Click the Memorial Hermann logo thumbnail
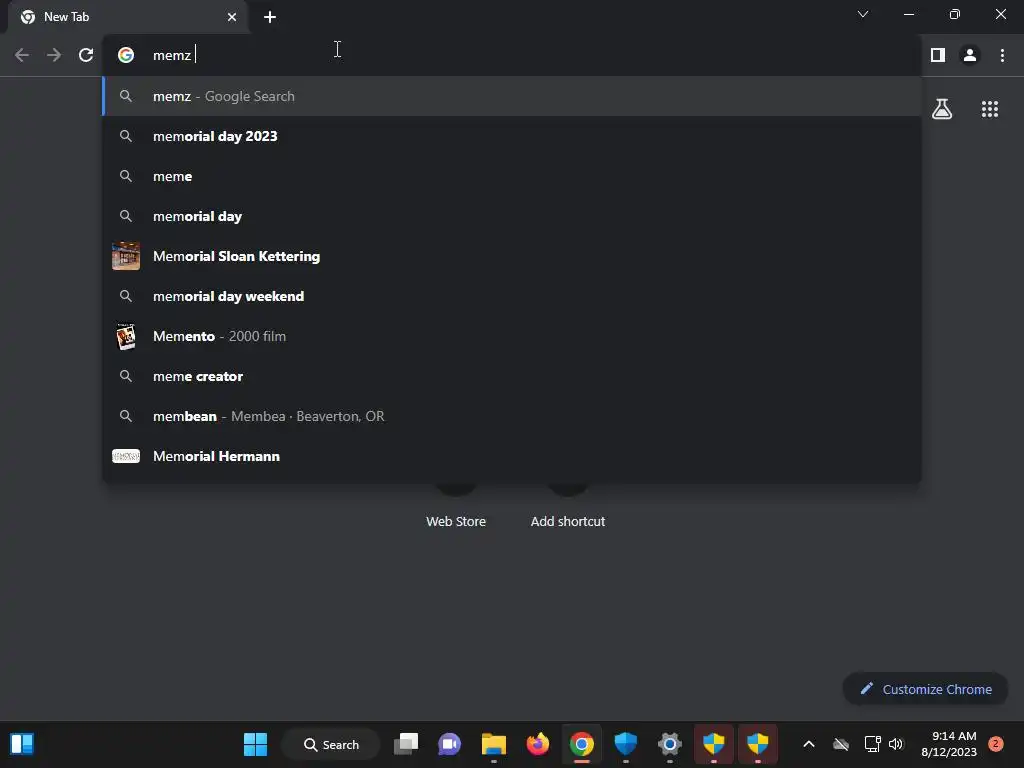This screenshot has width=1024, height=768. pos(126,456)
